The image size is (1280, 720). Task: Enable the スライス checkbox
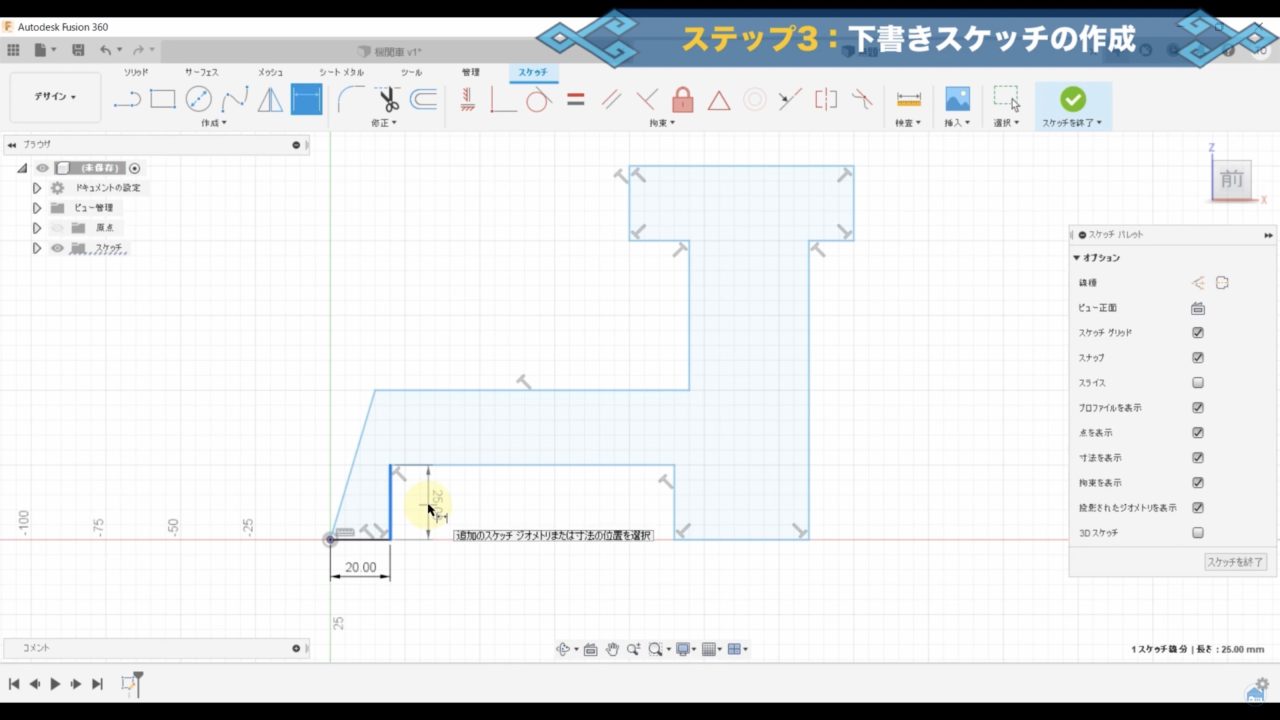[x=1198, y=383]
